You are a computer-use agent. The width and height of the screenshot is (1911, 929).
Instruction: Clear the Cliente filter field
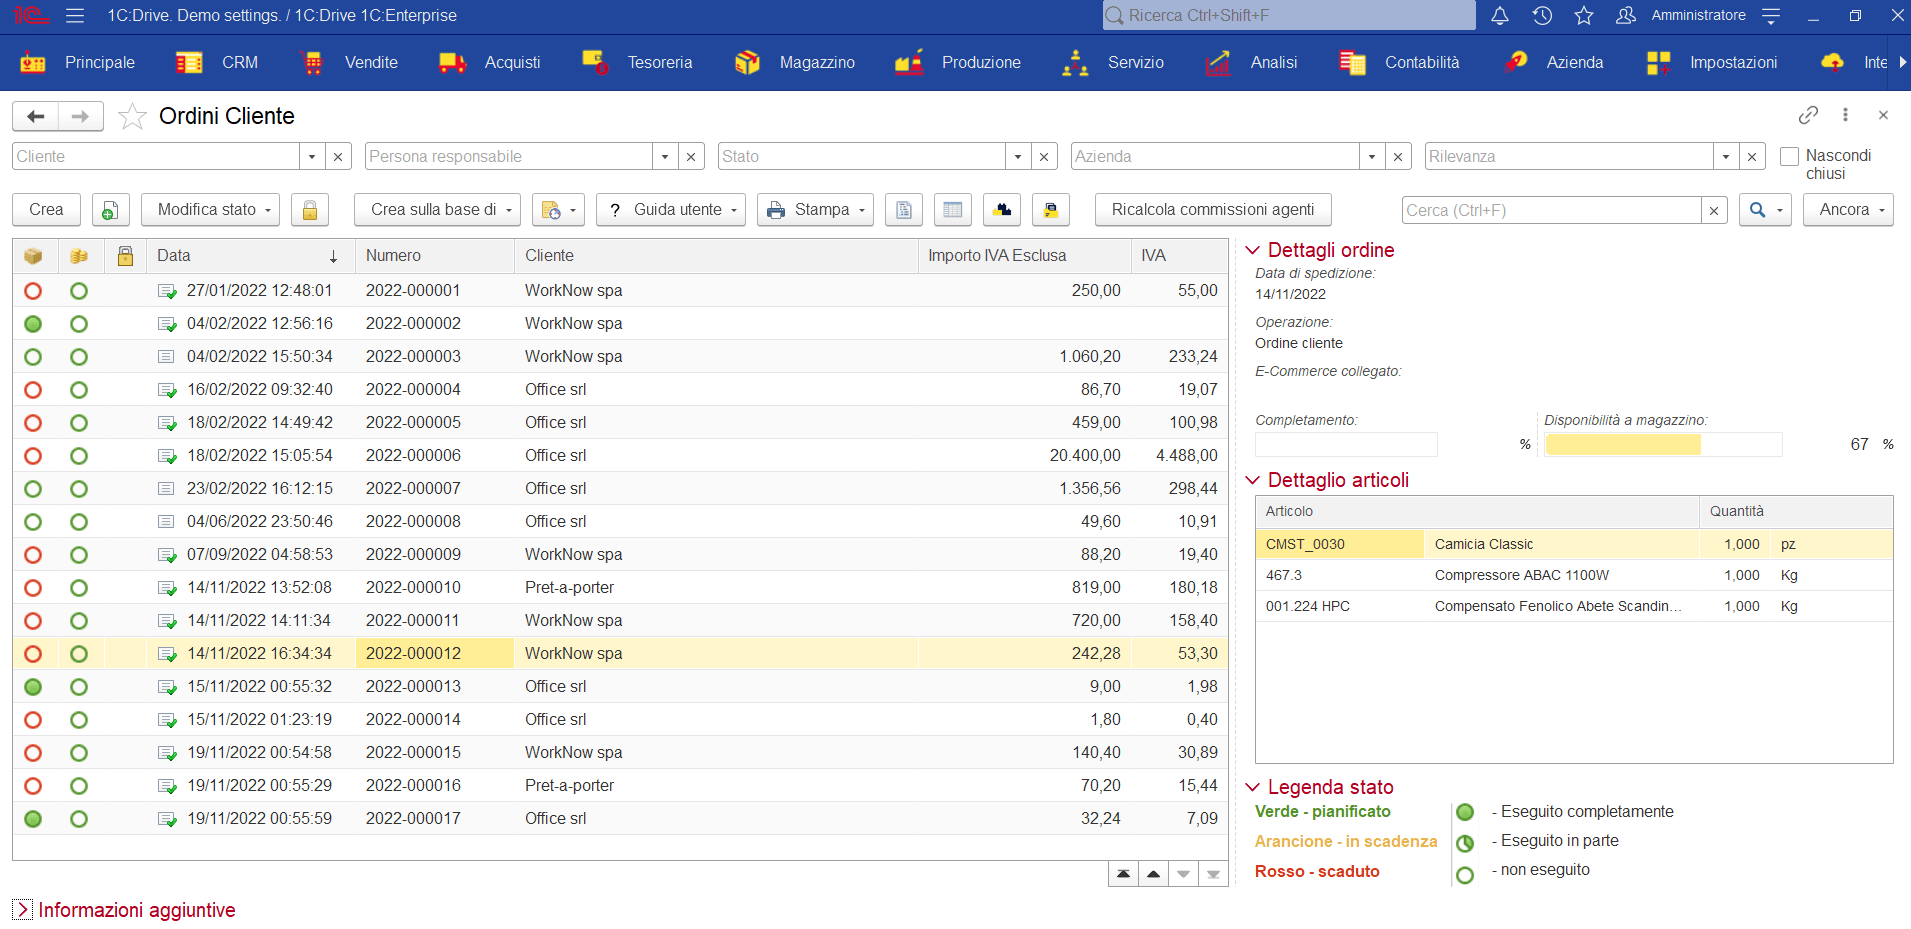pyautogui.click(x=338, y=157)
